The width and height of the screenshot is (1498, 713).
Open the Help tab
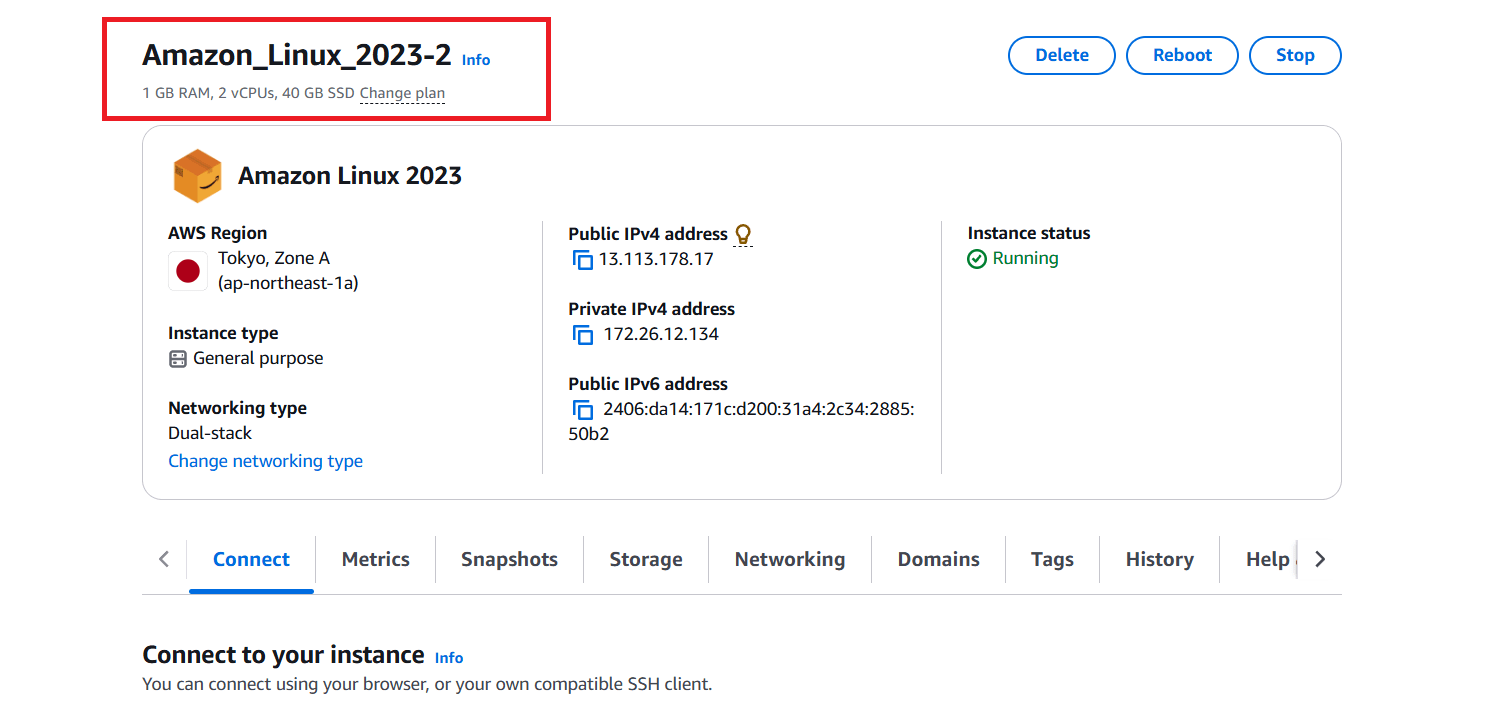pos(1267,560)
